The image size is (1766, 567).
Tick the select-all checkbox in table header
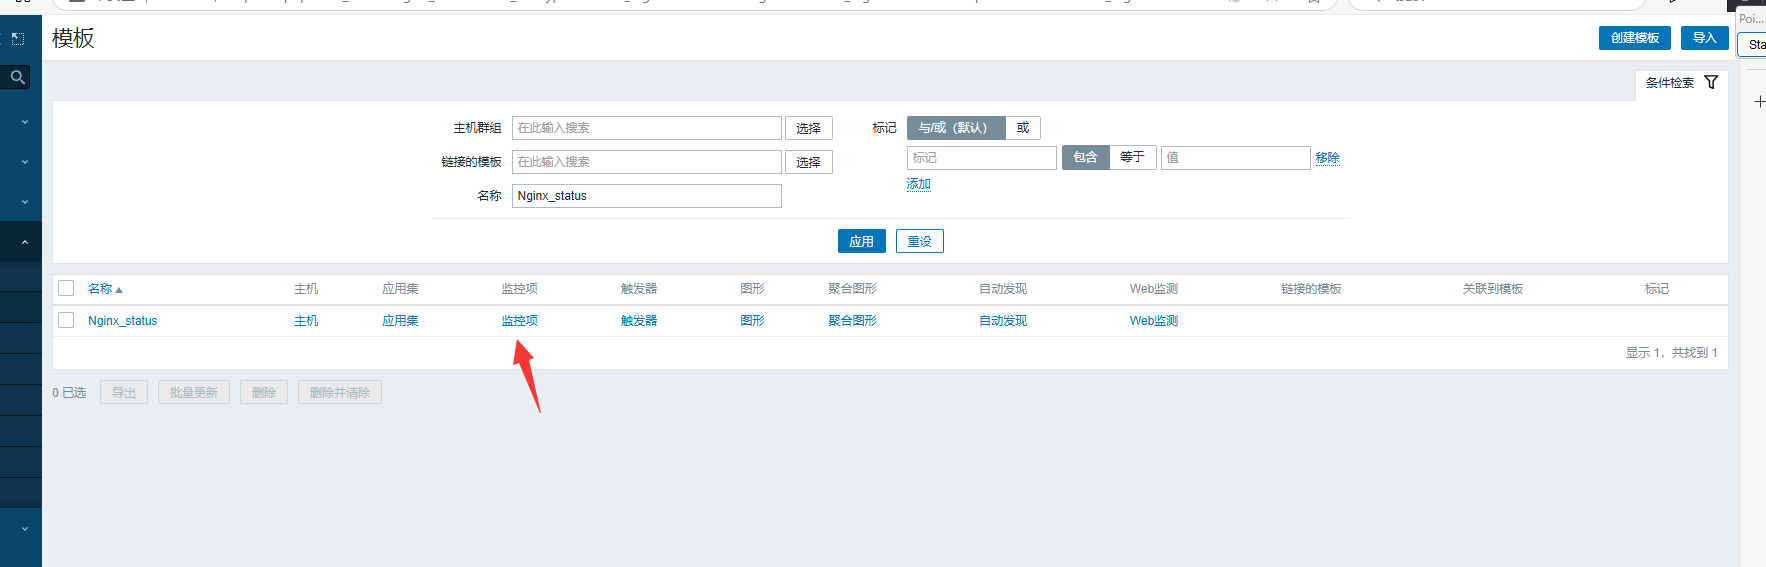tap(66, 288)
